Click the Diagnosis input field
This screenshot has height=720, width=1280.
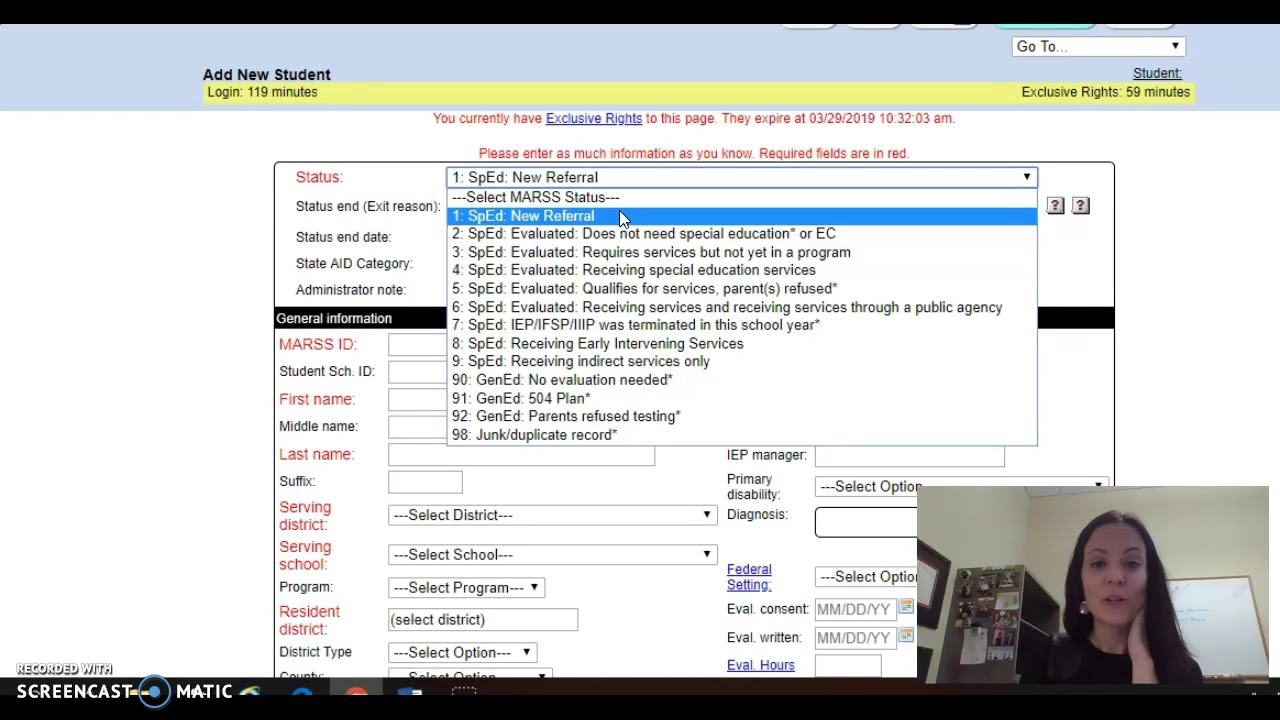pos(866,522)
